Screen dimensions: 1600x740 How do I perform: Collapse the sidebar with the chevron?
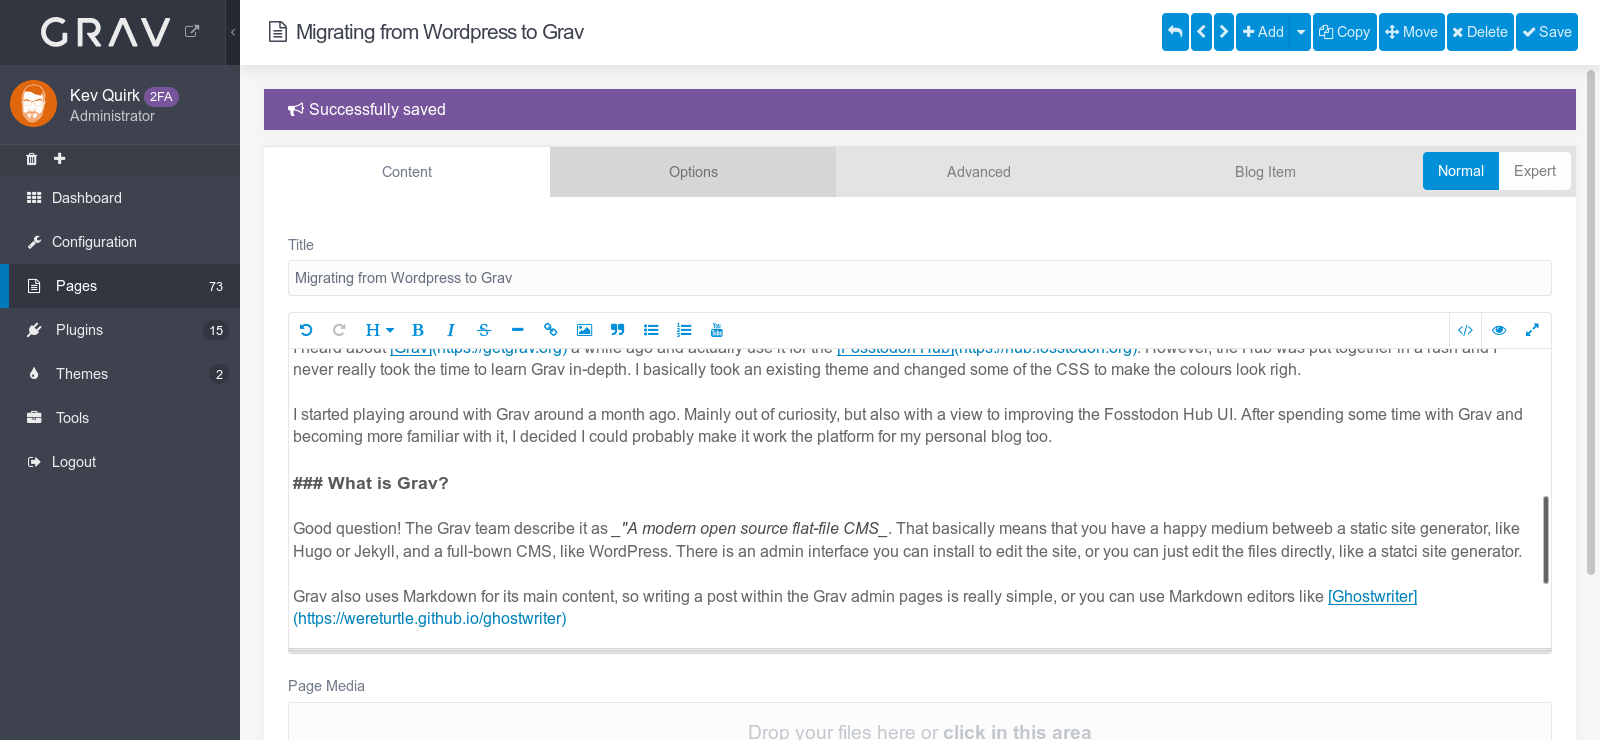coord(233,32)
